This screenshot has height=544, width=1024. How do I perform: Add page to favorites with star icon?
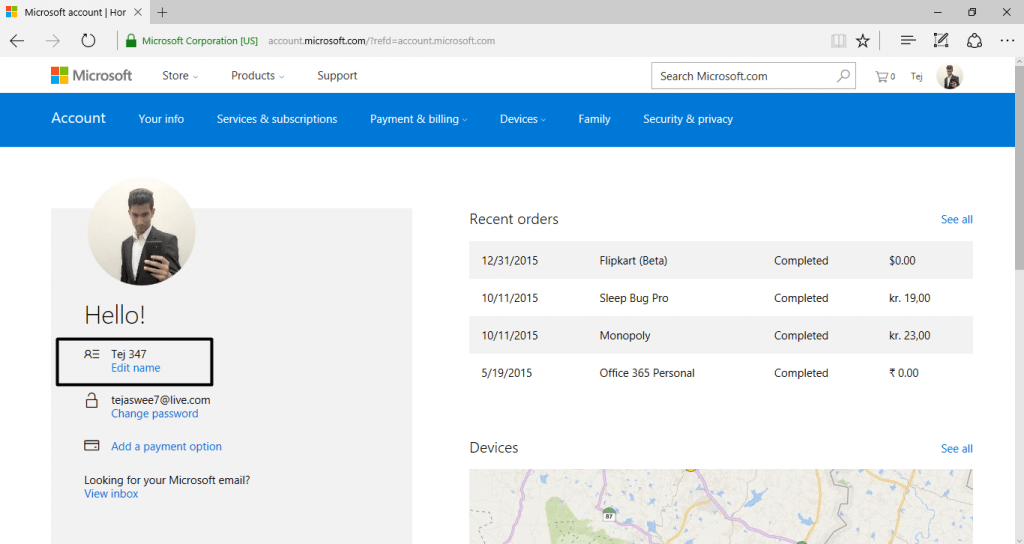click(863, 40)
